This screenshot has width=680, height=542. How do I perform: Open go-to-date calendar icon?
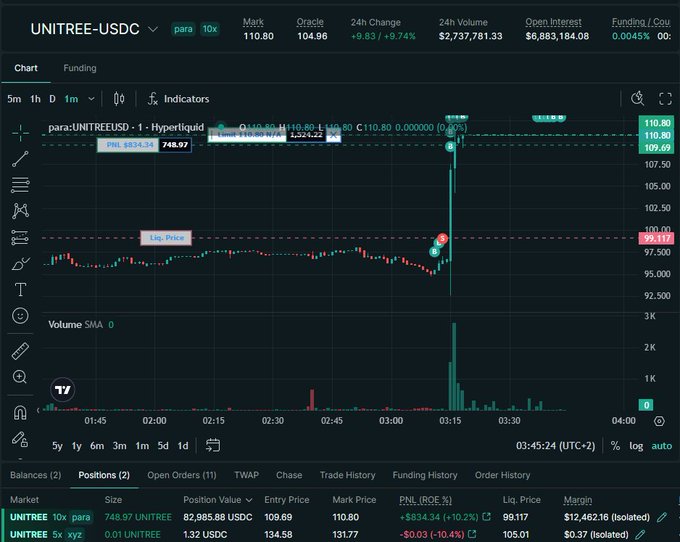(x=212, y=445)
